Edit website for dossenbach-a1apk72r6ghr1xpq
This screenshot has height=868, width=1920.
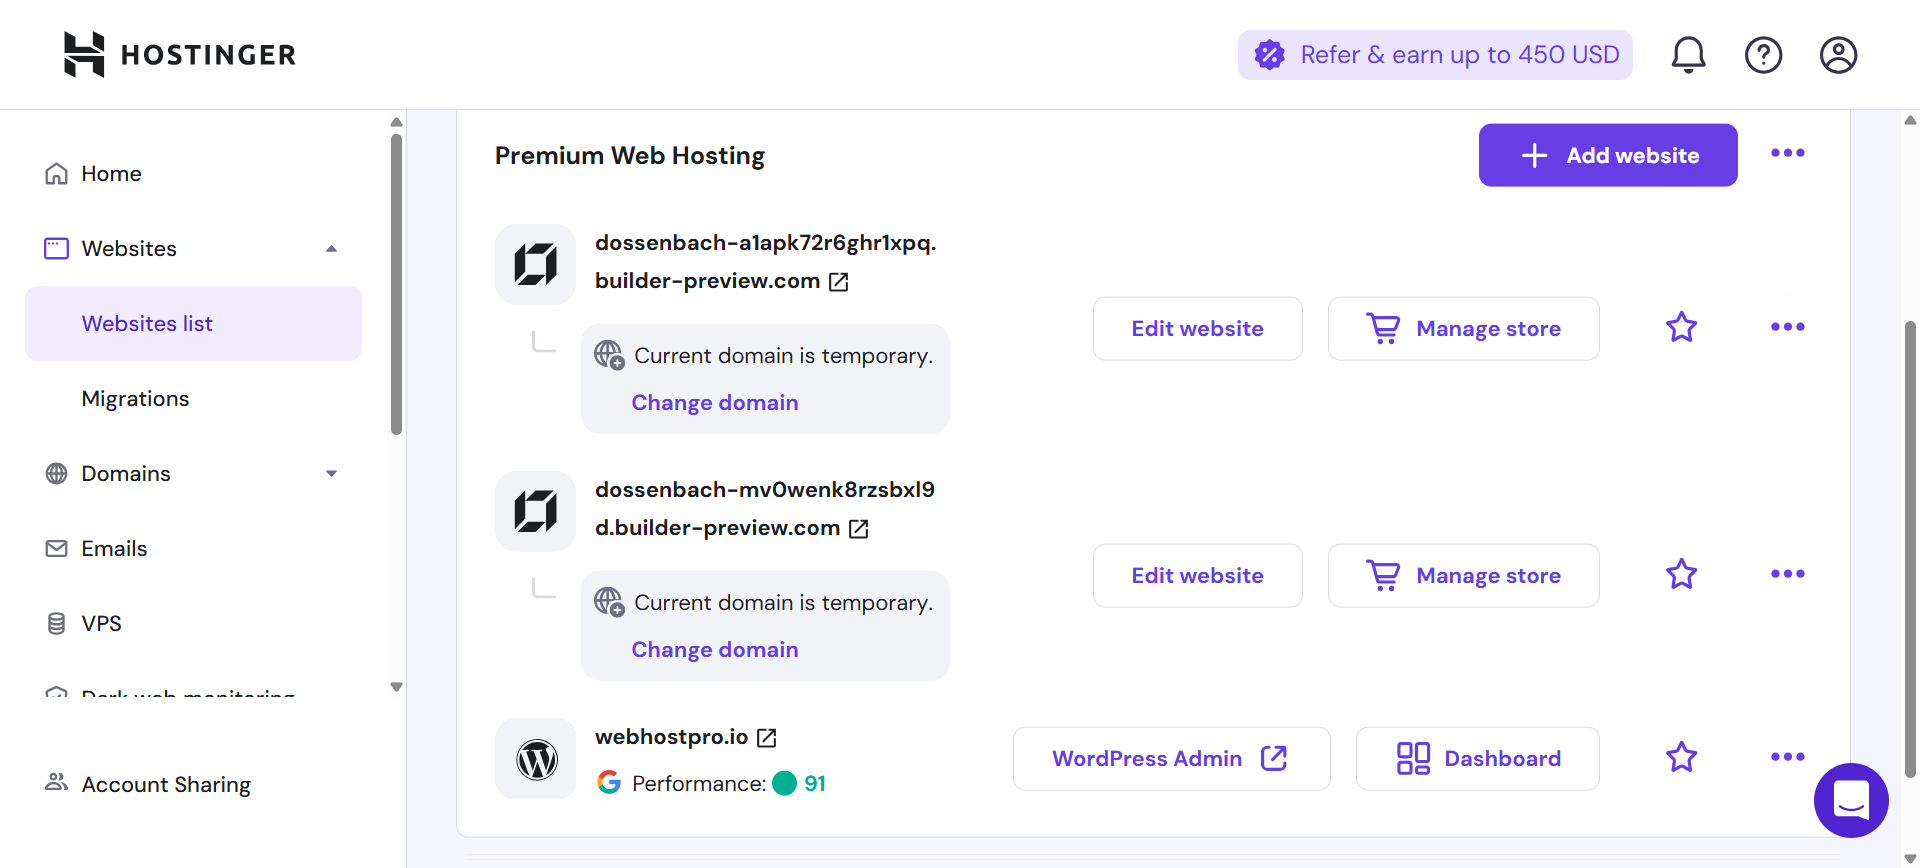[x=1197, y=328]
